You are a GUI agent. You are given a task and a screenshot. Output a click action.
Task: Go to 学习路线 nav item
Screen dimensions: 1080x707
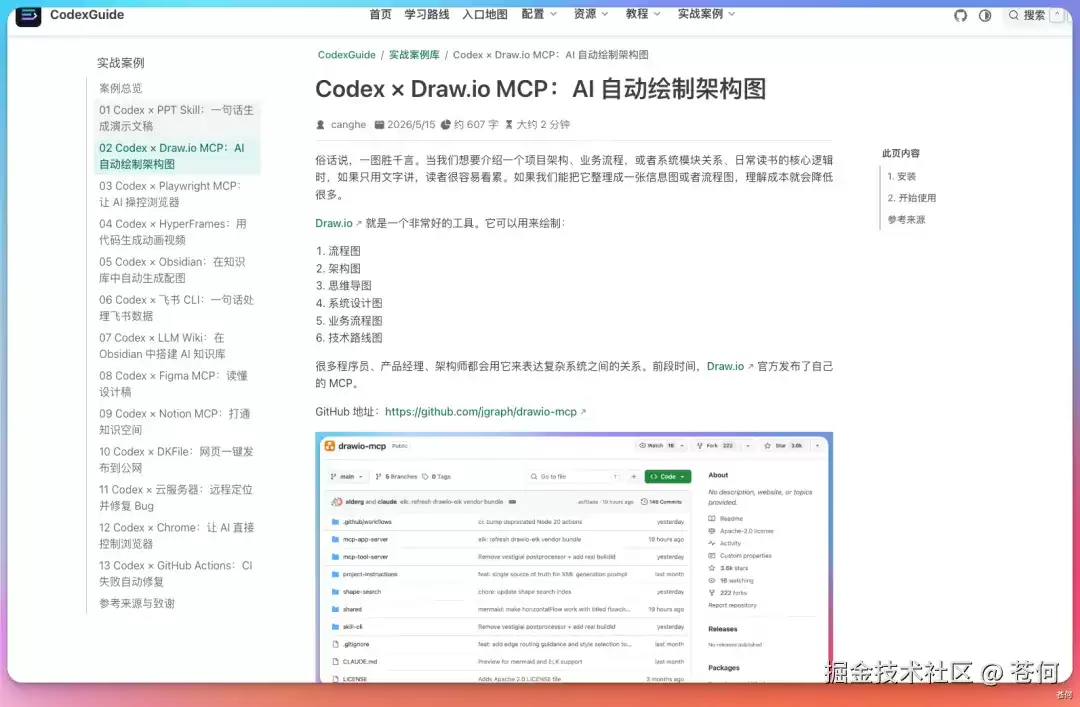coord(426,14)
